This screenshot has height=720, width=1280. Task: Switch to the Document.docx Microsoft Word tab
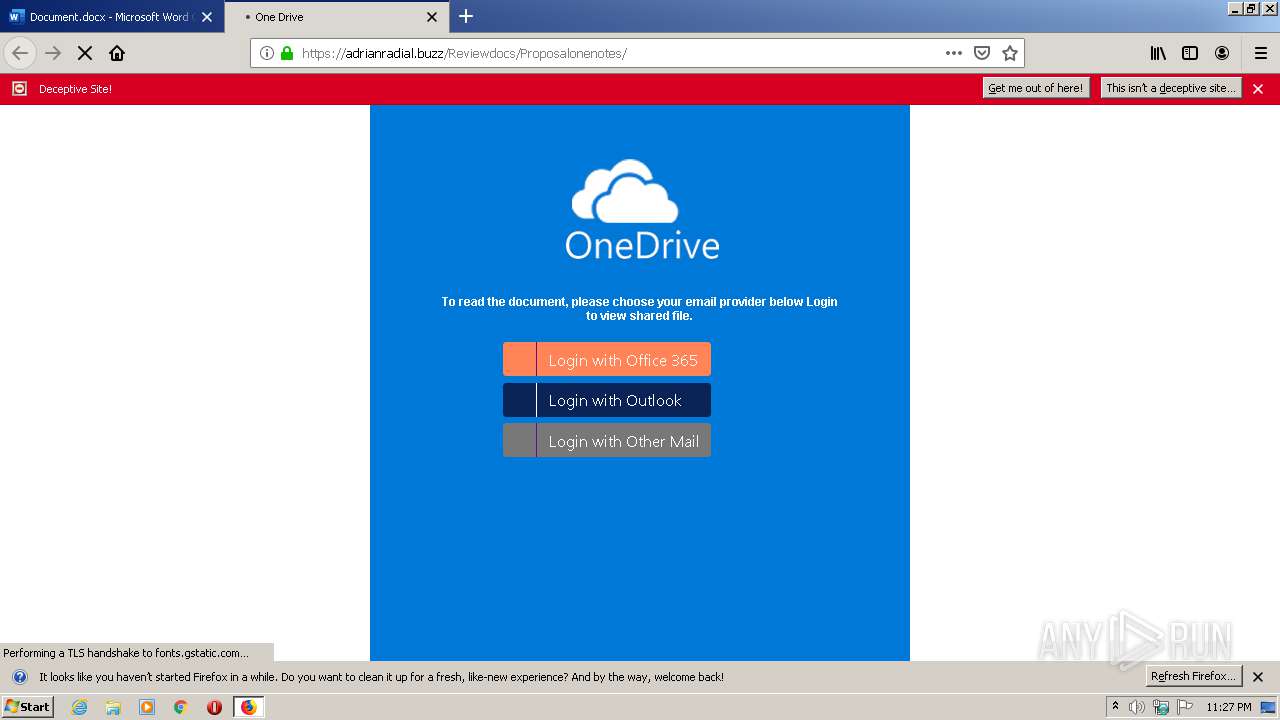111,17
